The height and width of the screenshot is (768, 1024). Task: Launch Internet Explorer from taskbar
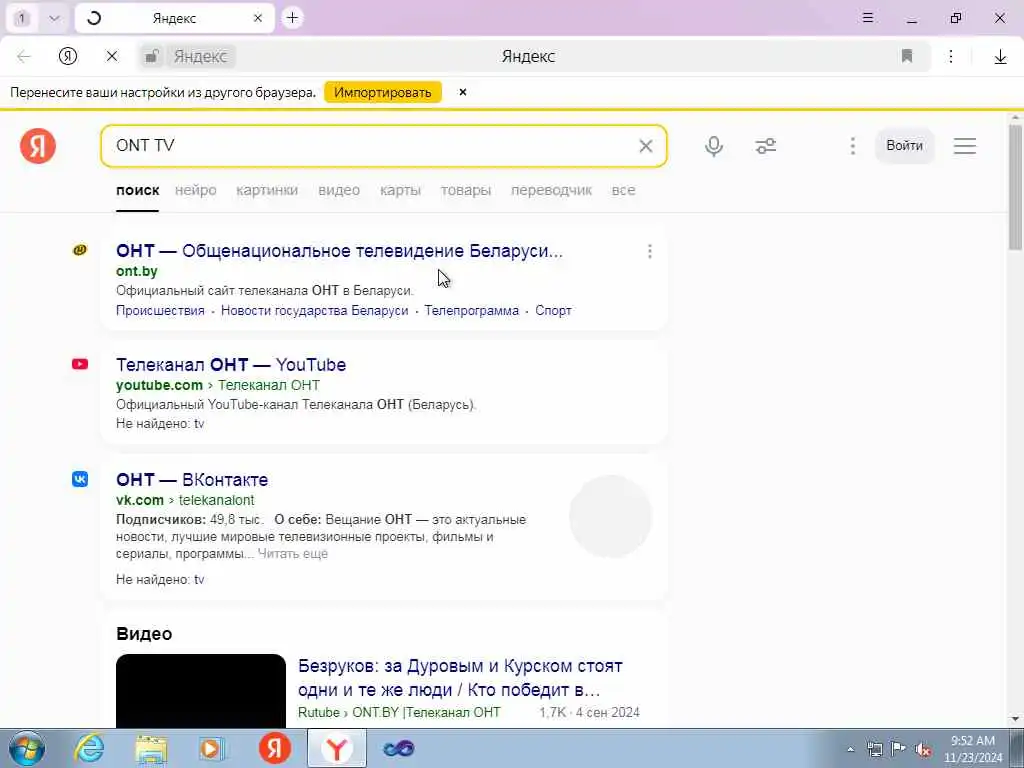(x=88, y=748)
